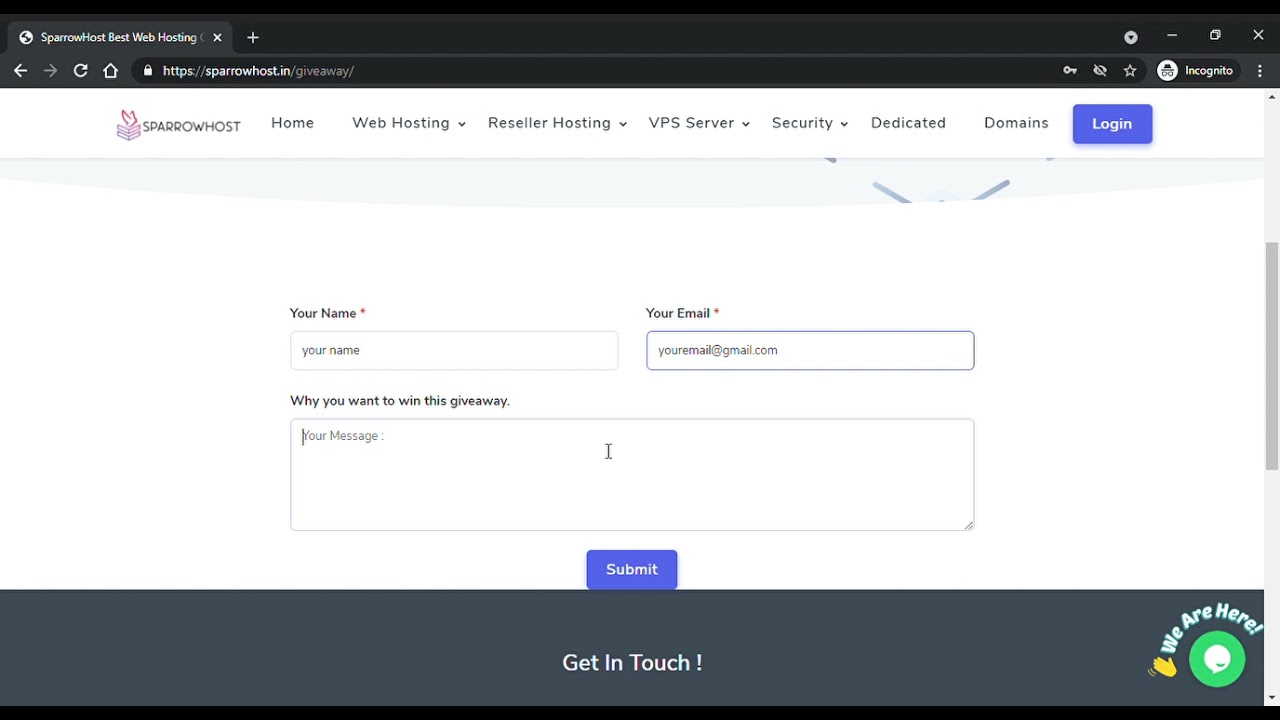The height and width of the screenshot is (720, 1280).
Task: Open the Dedicated menu item
Action: click(x=908, y=123)
